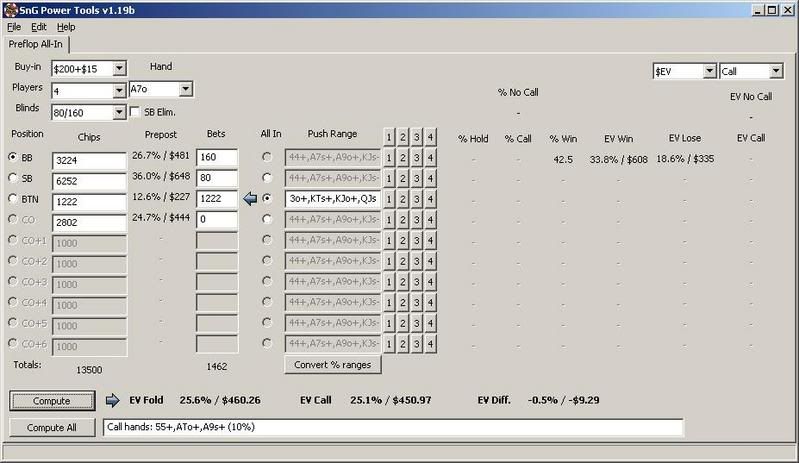
Task: Select the BTN All In radio button
Action: pyautogui.click(x=267, y=199)
